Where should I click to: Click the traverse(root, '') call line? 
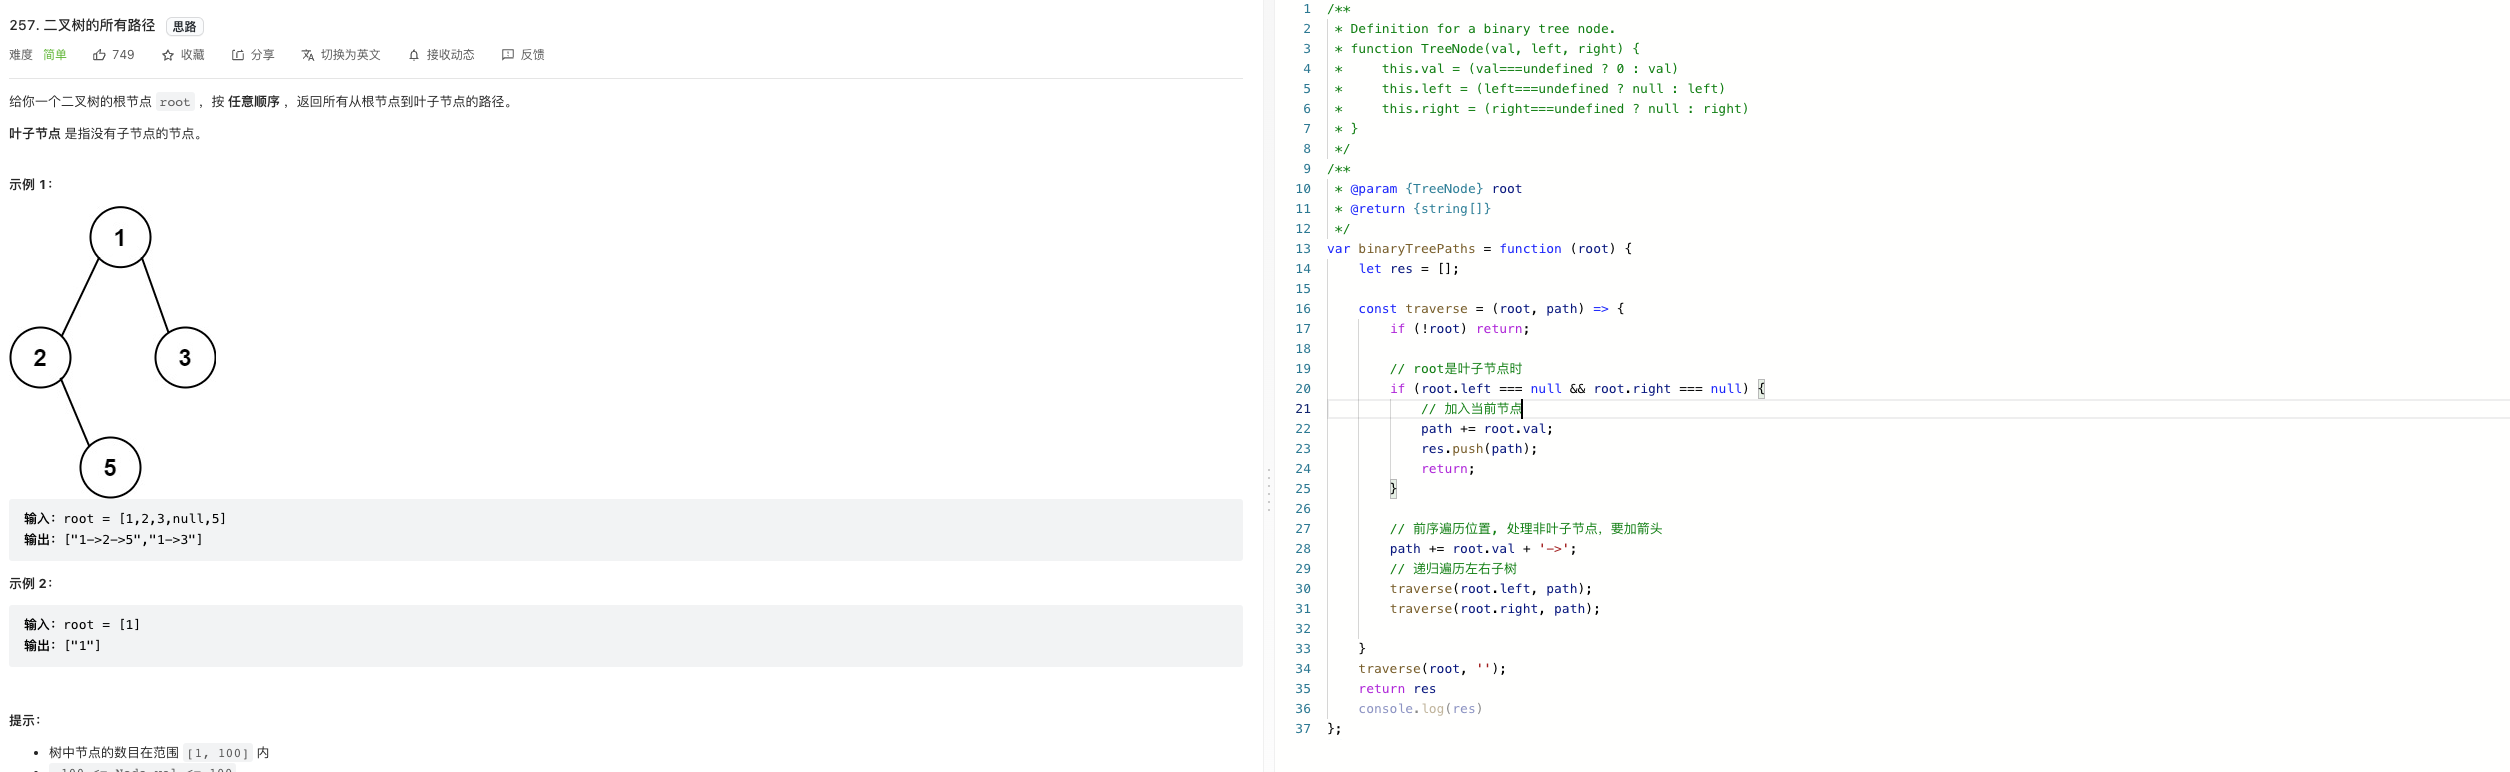1432,669
